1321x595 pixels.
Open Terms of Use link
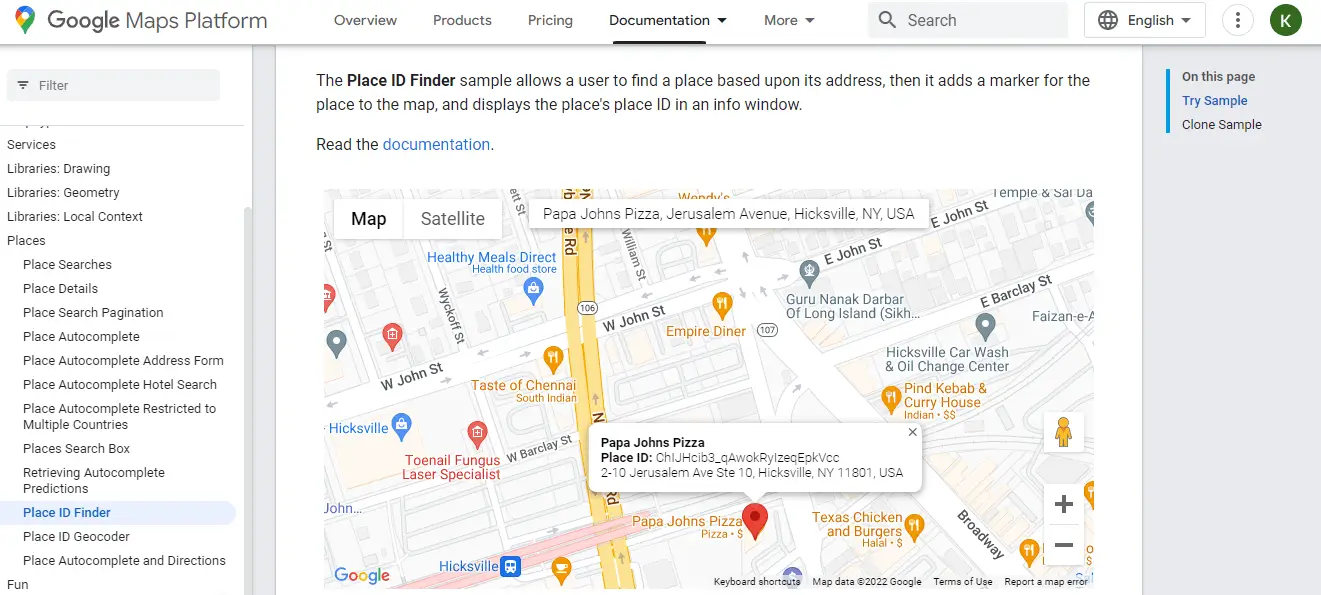pos(962,581)
